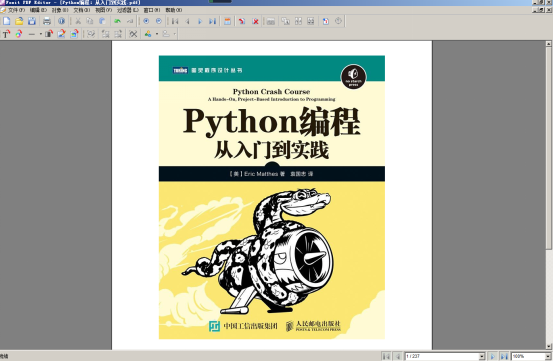The width and height of the screenshot is (553, 362).
Task: Undo last action with the green arrow
Action: pyautogui.click(x=117, y=21)
